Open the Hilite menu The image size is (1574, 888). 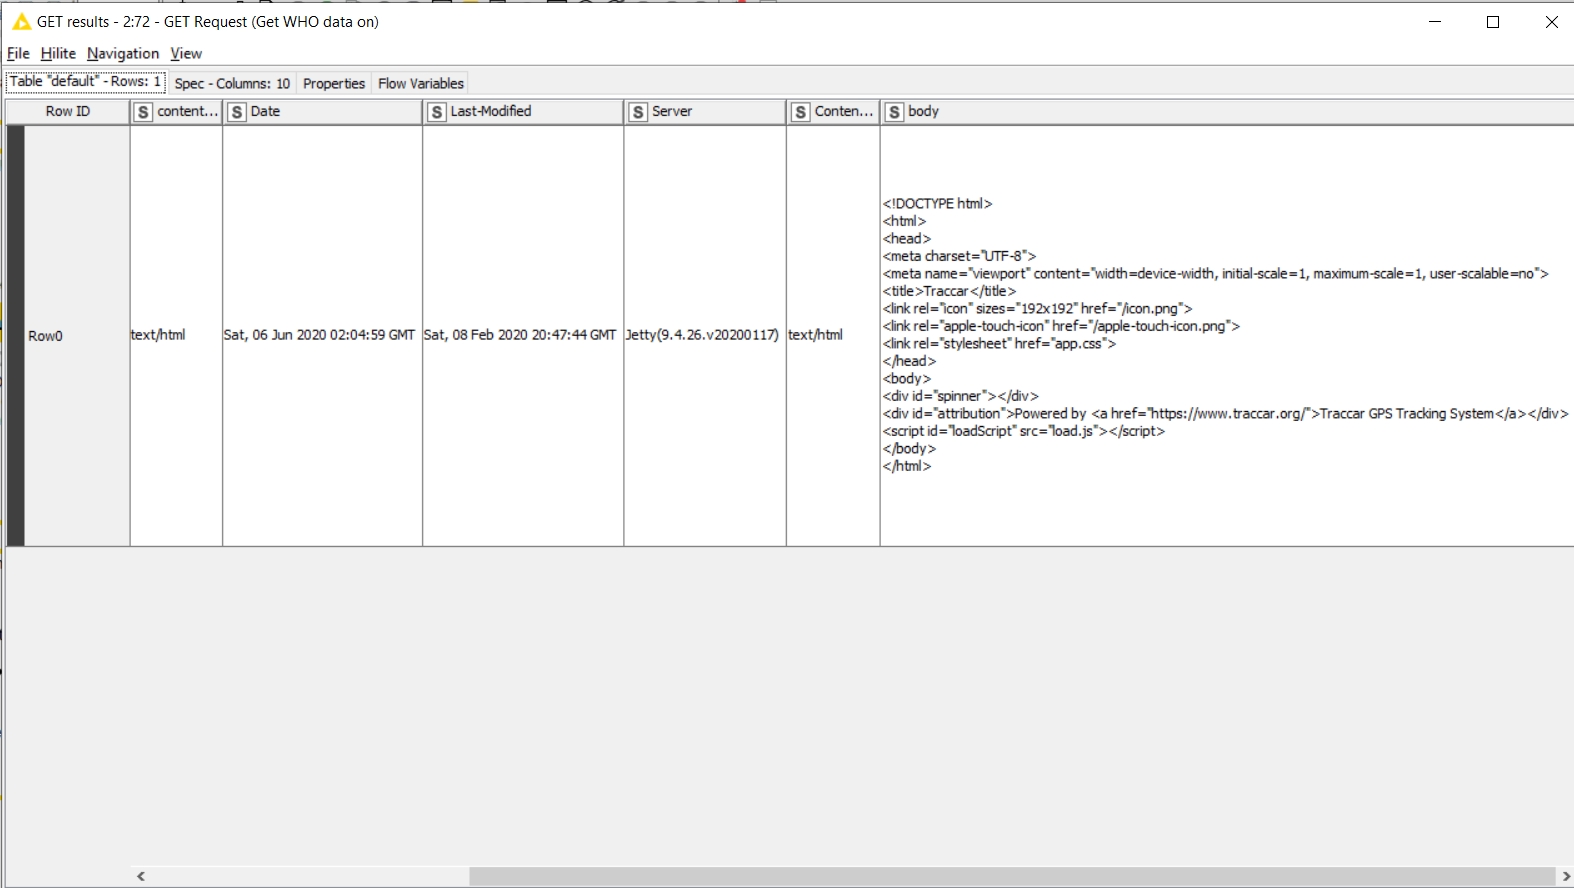pos(58,53)
